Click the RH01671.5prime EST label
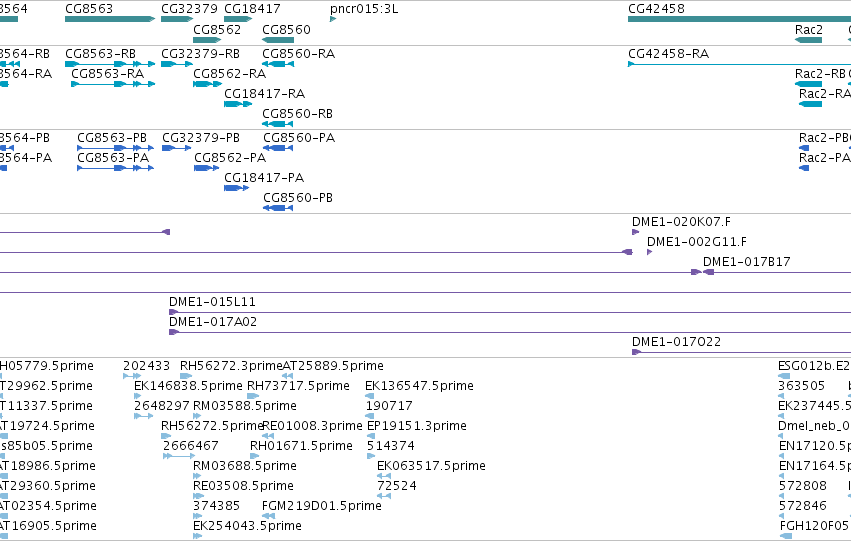The image size is (851, 541). coord(301,447)
